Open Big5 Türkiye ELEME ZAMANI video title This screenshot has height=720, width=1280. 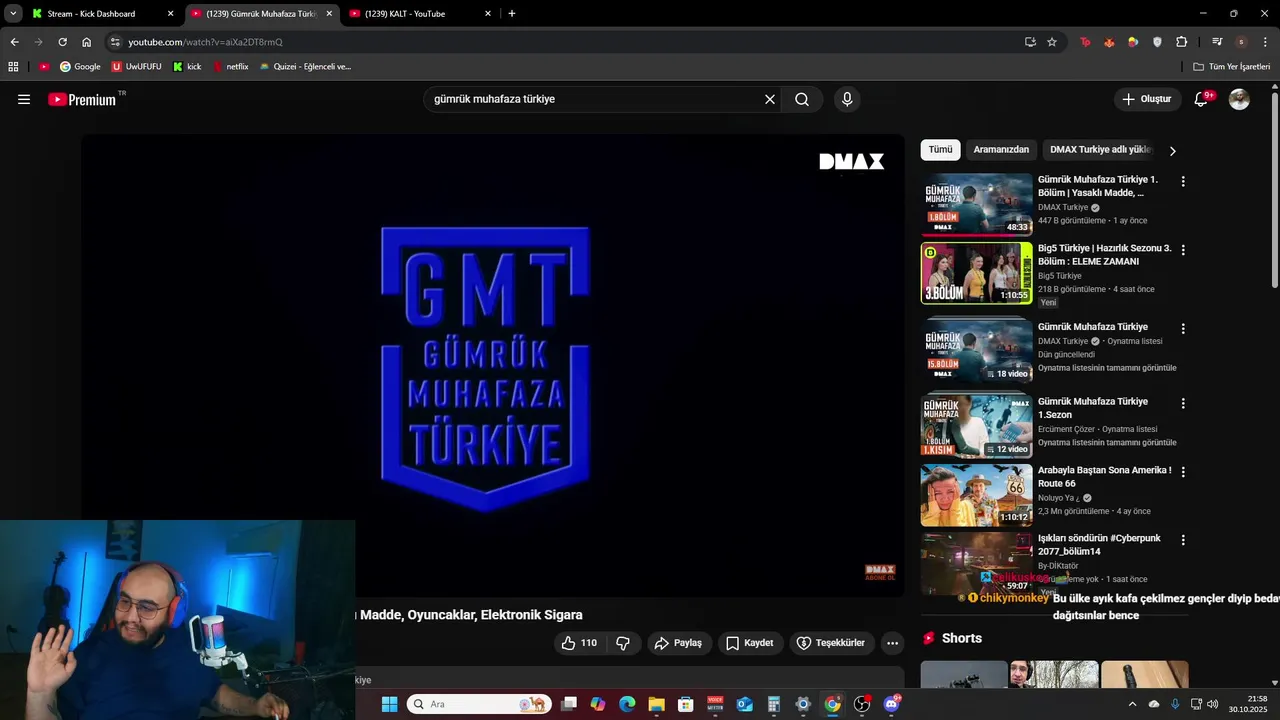point(1104,254)
